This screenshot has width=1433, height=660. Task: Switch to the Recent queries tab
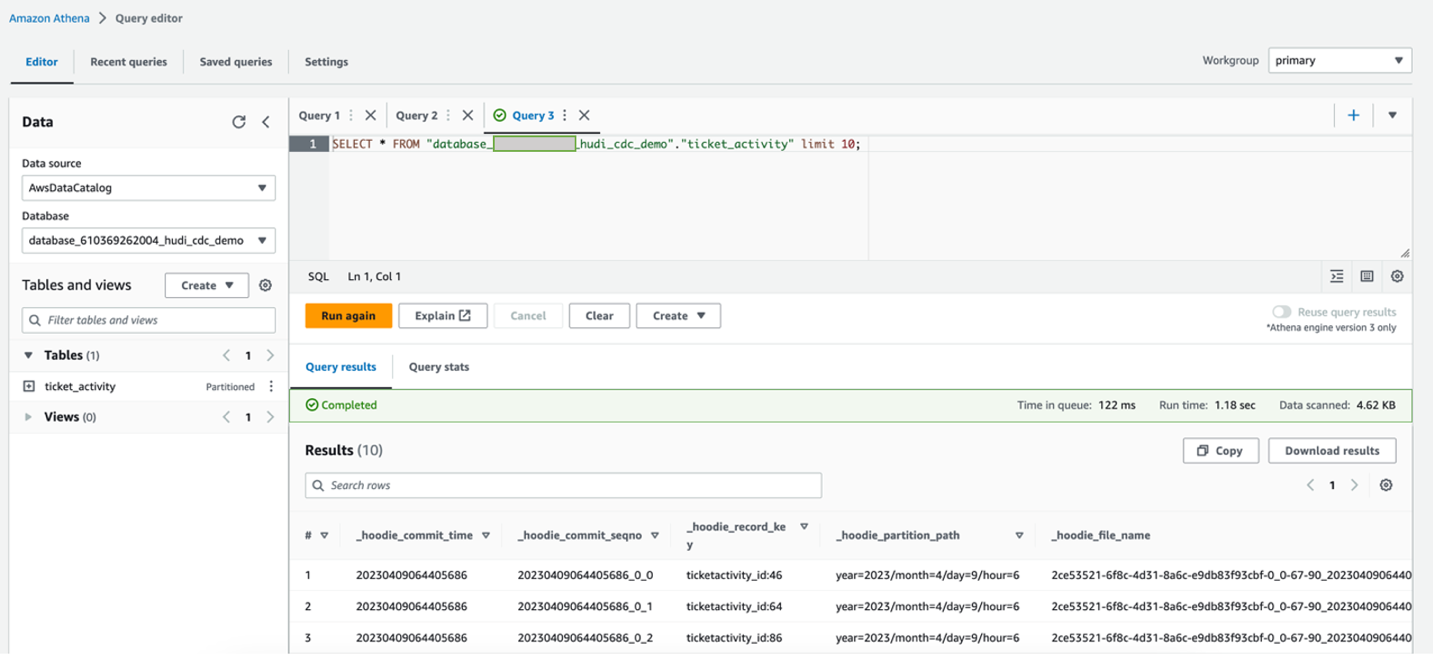pos(128,62)
